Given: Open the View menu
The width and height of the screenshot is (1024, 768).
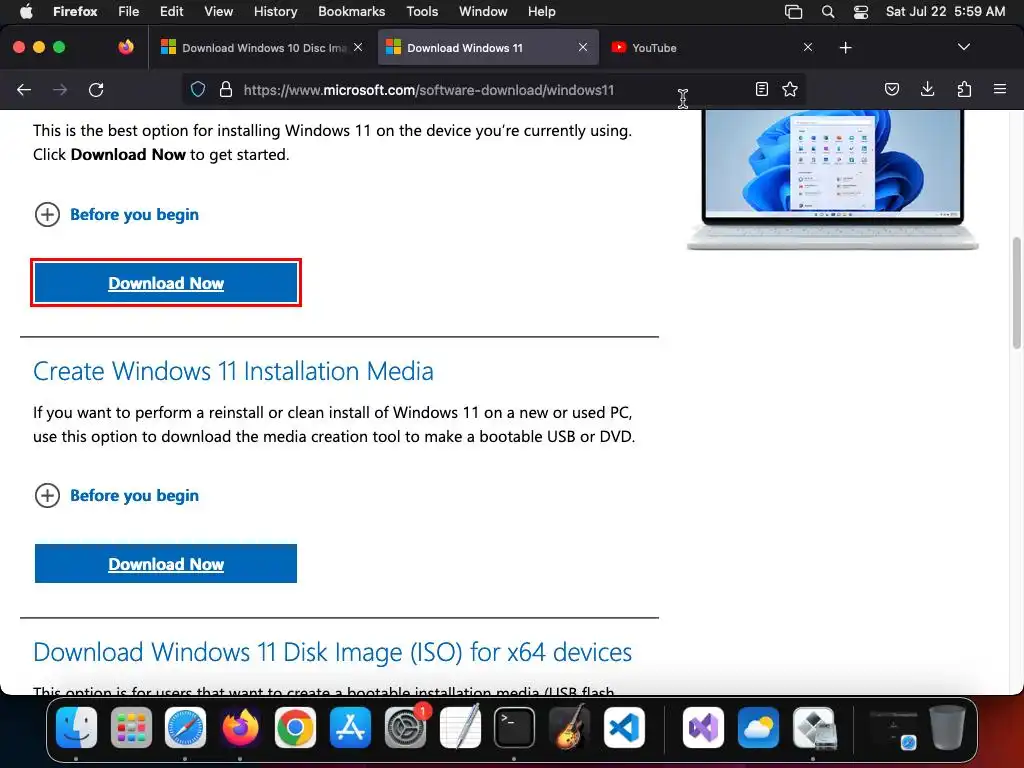Looking at the screenshot, I should click(218, 11).
